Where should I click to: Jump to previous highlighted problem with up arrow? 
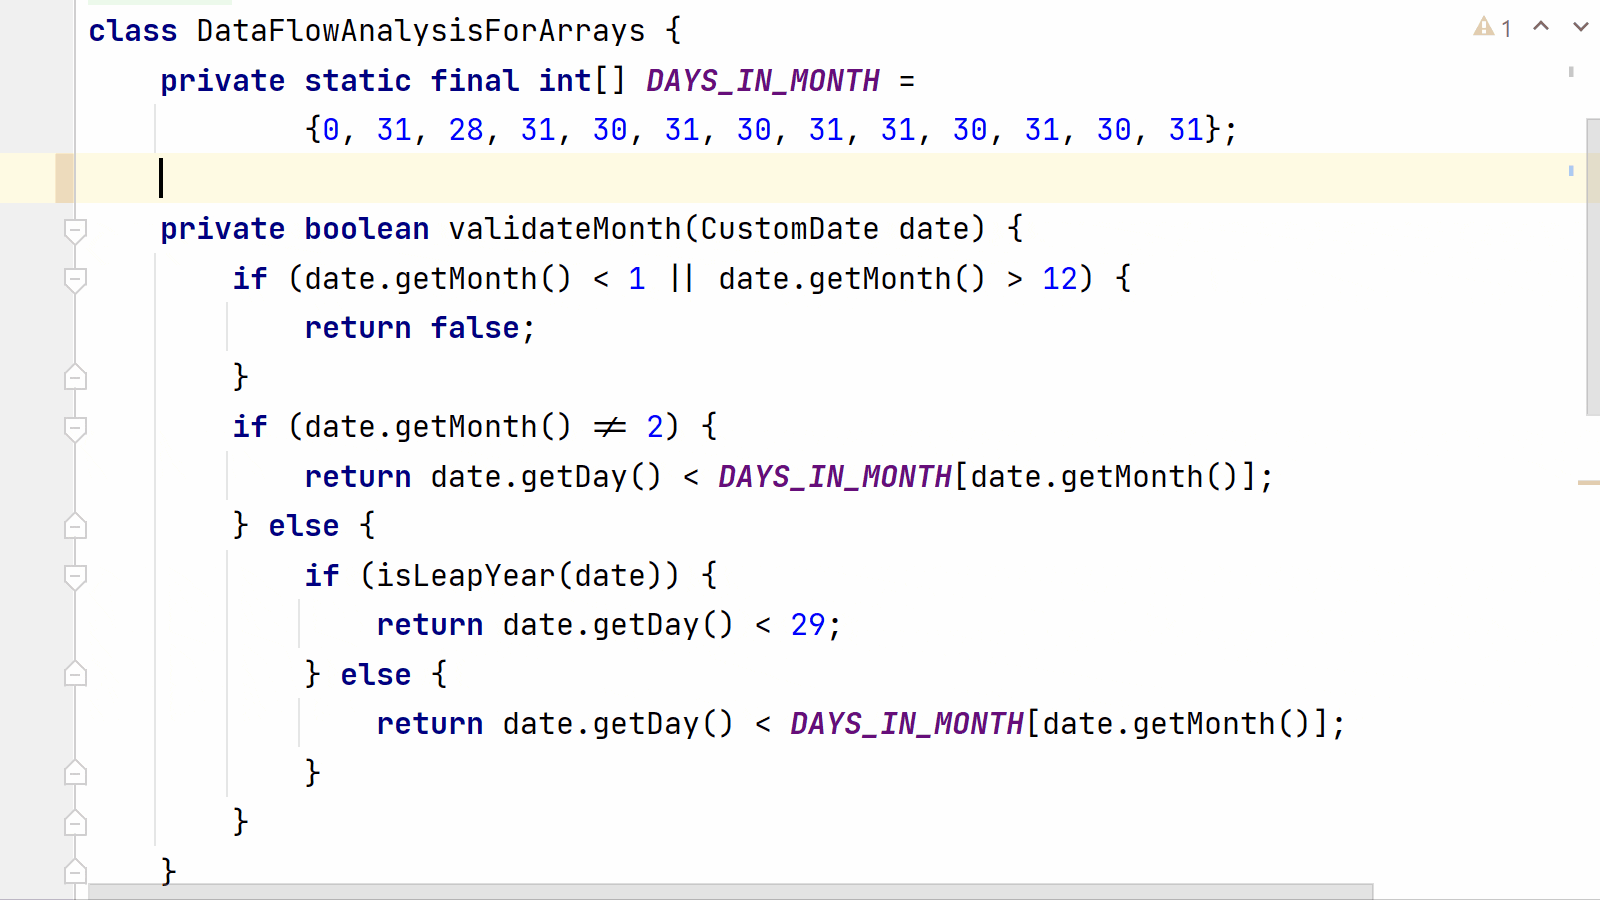(1541, 27)
